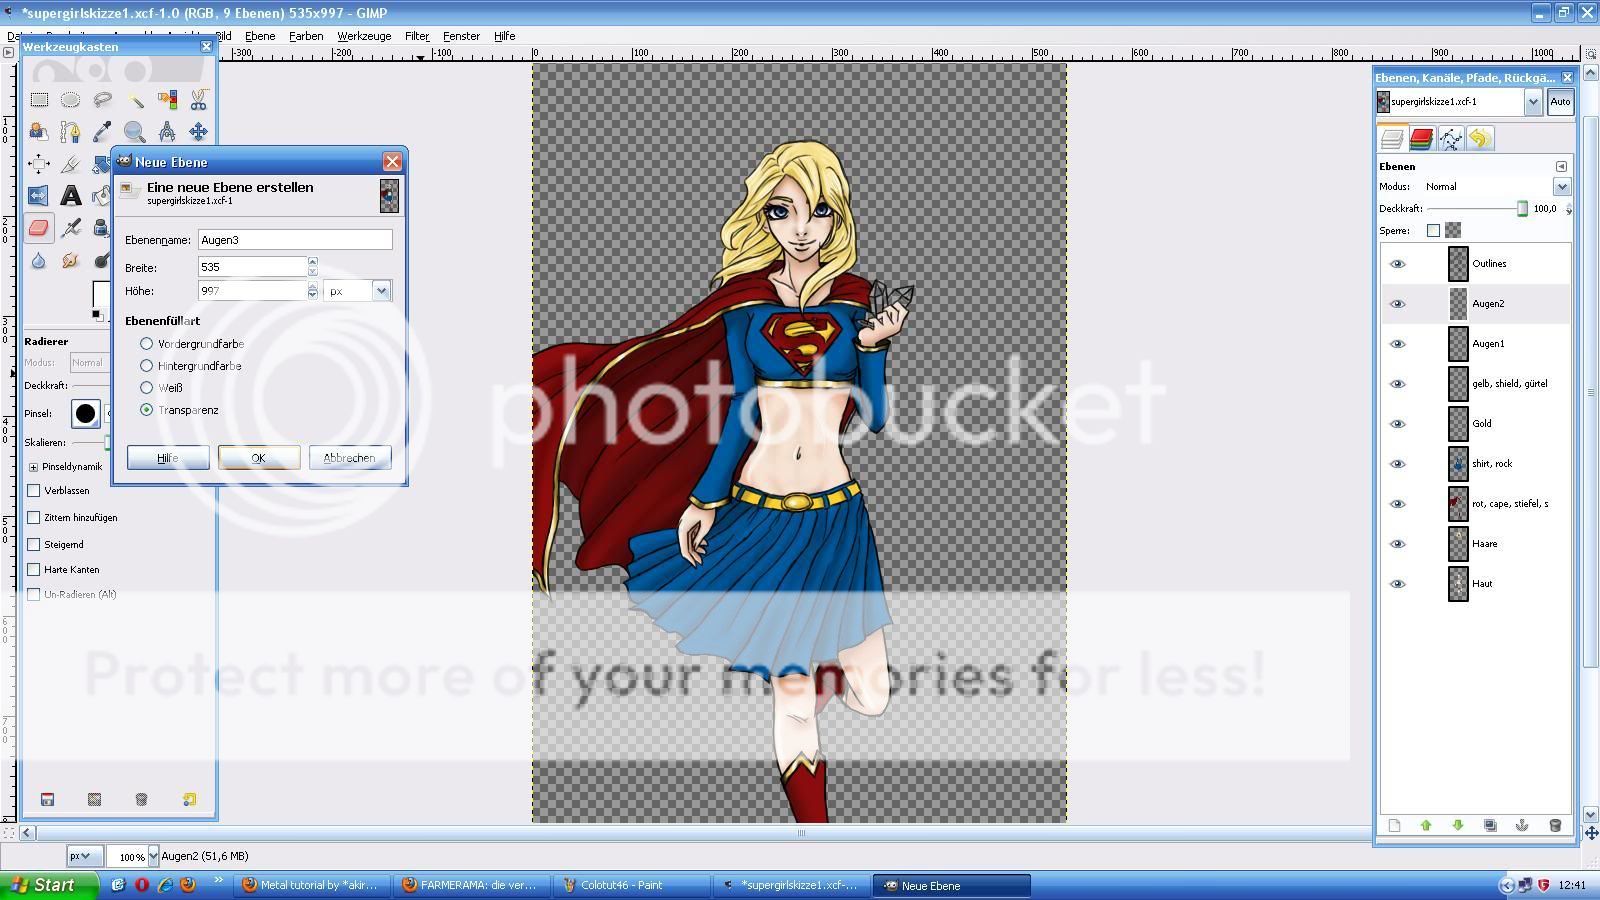1600x900 pixels.
Task: Select the Foreground Select tool
Action: 39,131
